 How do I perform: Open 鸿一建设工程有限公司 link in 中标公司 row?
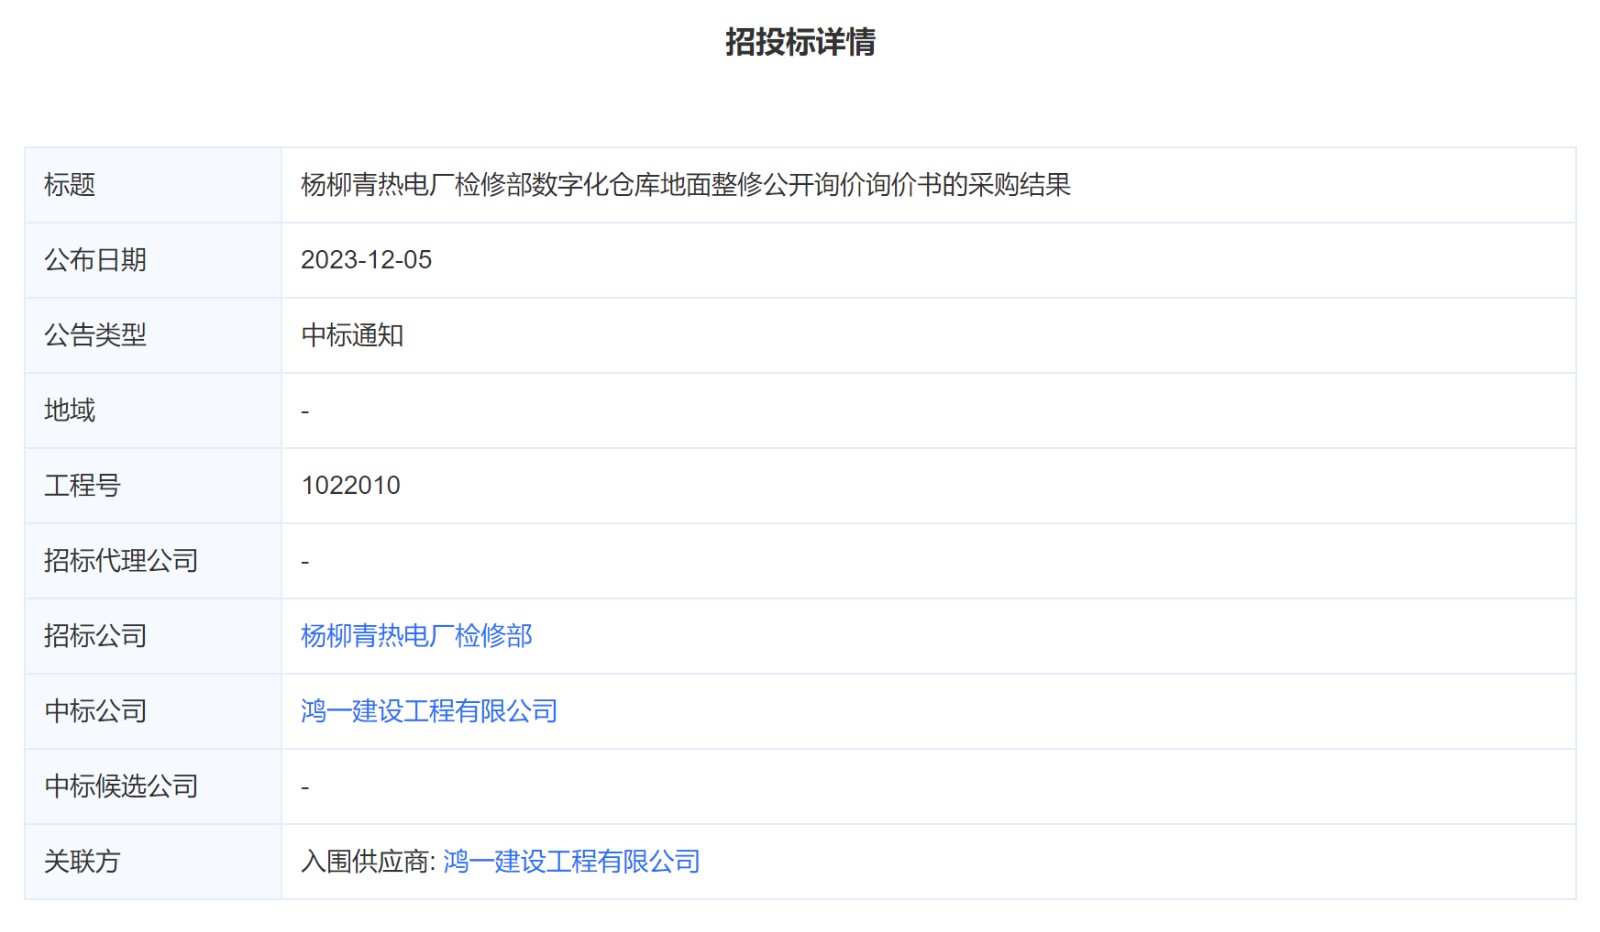[429, 711]
